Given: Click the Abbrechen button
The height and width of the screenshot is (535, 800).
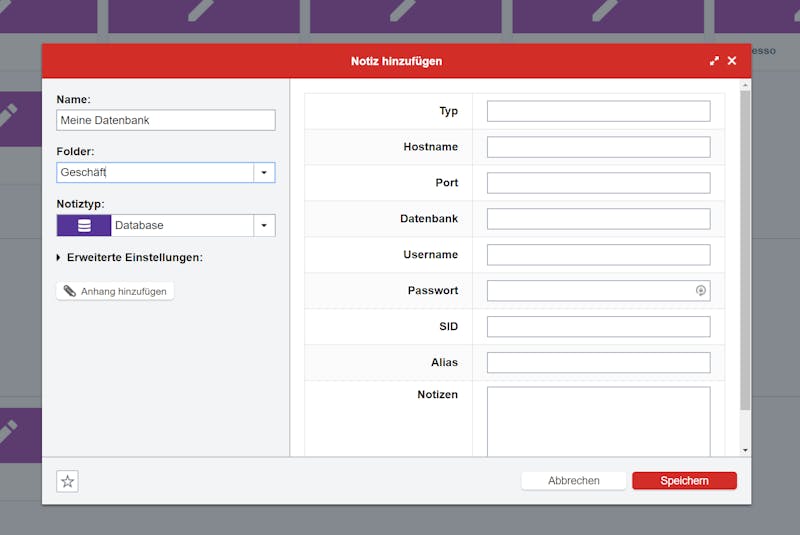Looking at the screenshot, I should pos(573,480).
